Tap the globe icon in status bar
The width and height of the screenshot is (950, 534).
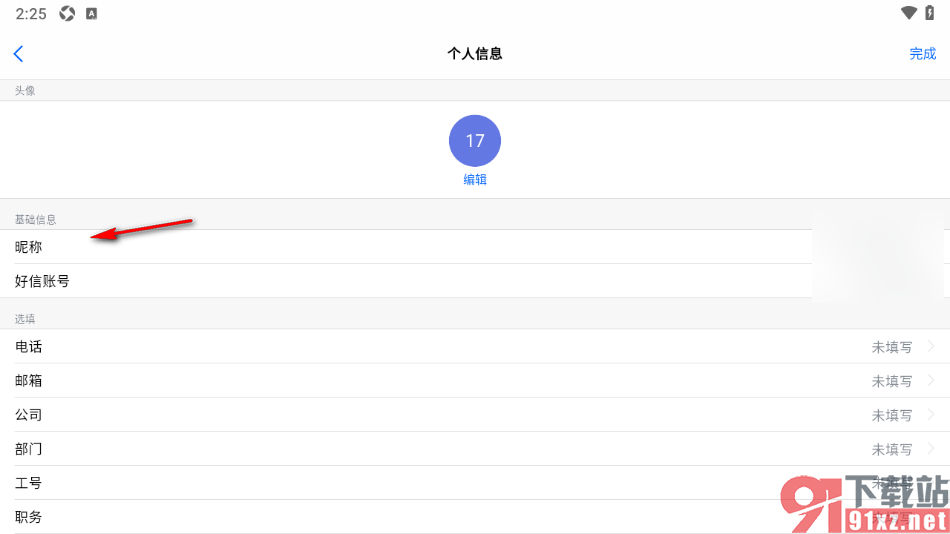pos(67,13)
